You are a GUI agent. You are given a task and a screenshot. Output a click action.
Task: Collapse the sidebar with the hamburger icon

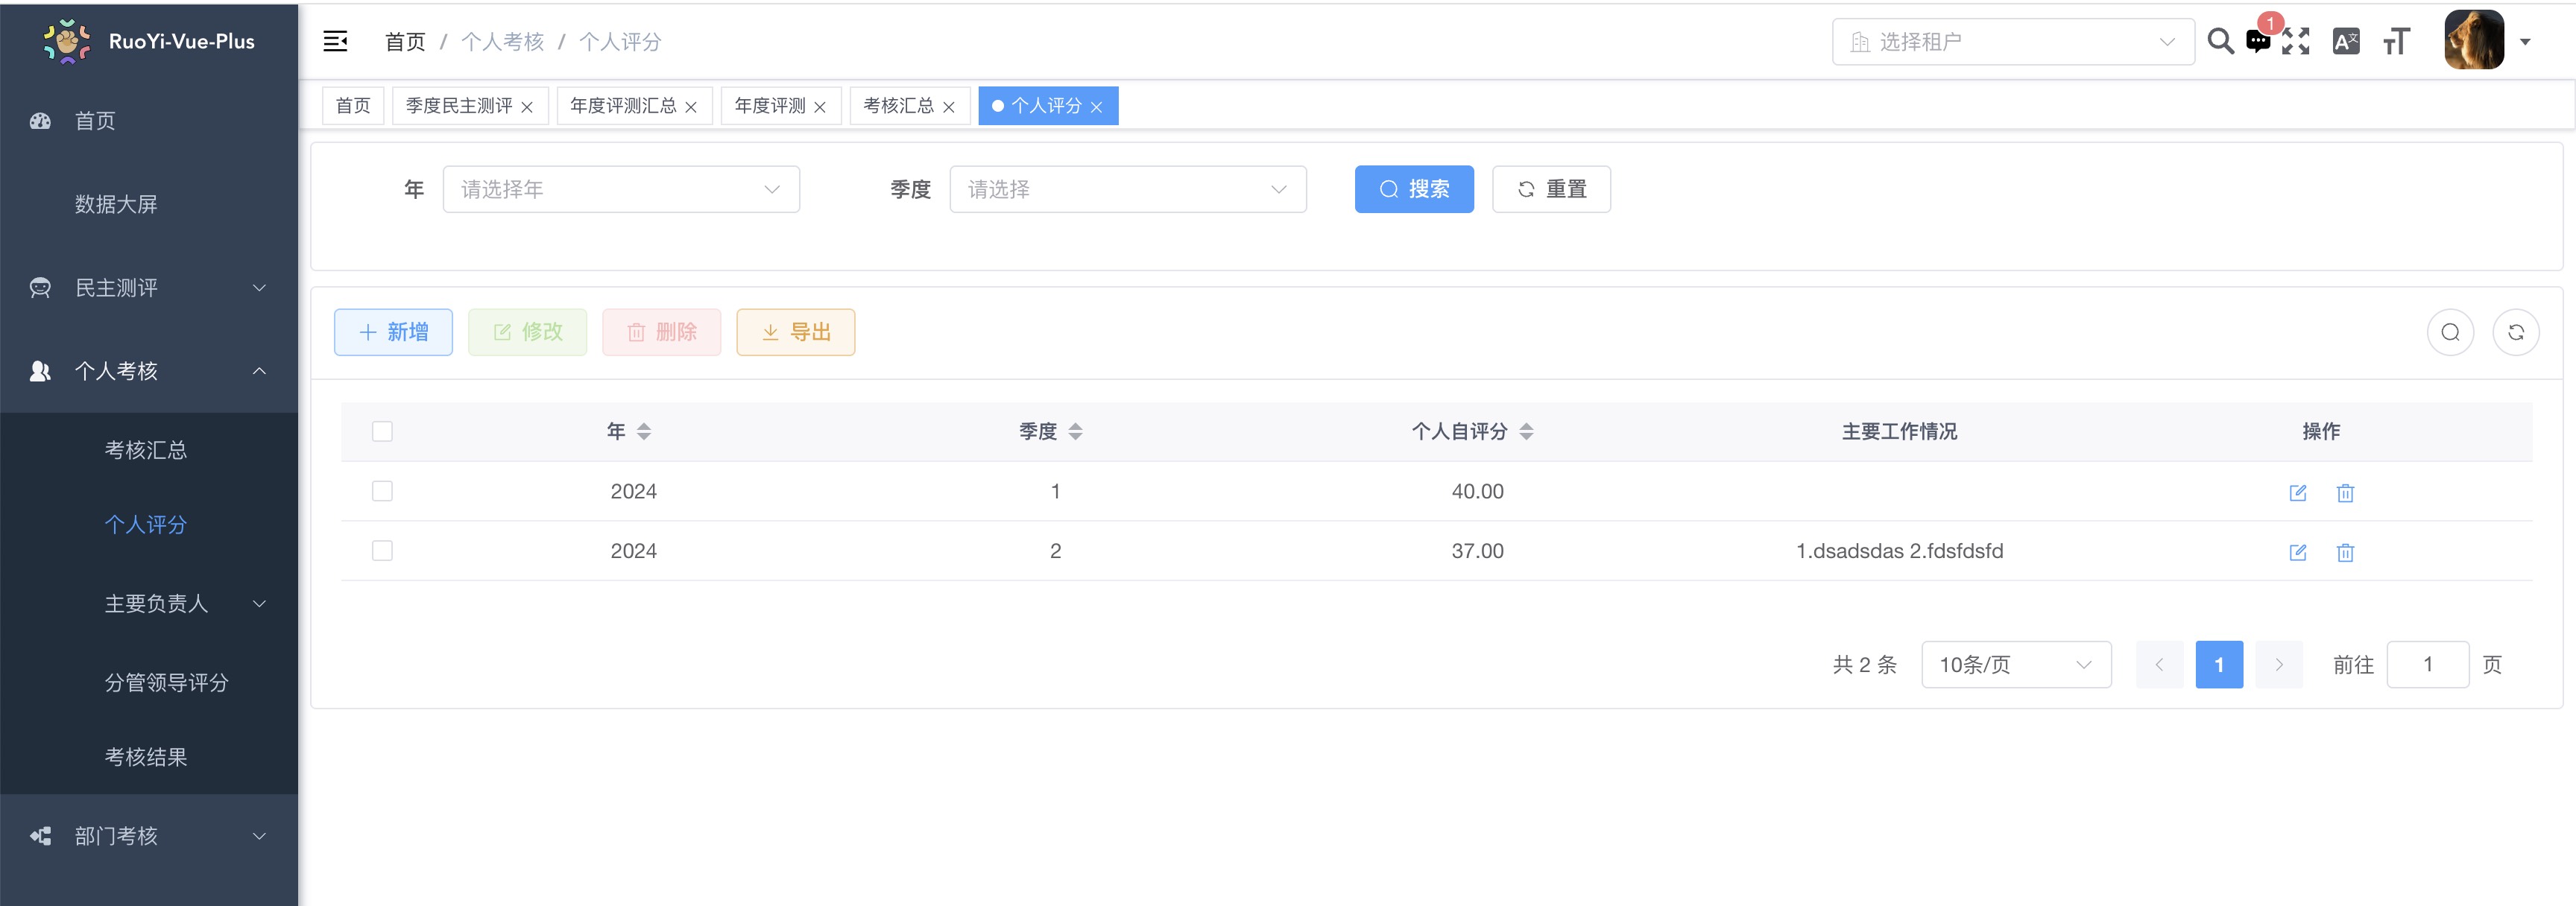[x=335, y=41]
